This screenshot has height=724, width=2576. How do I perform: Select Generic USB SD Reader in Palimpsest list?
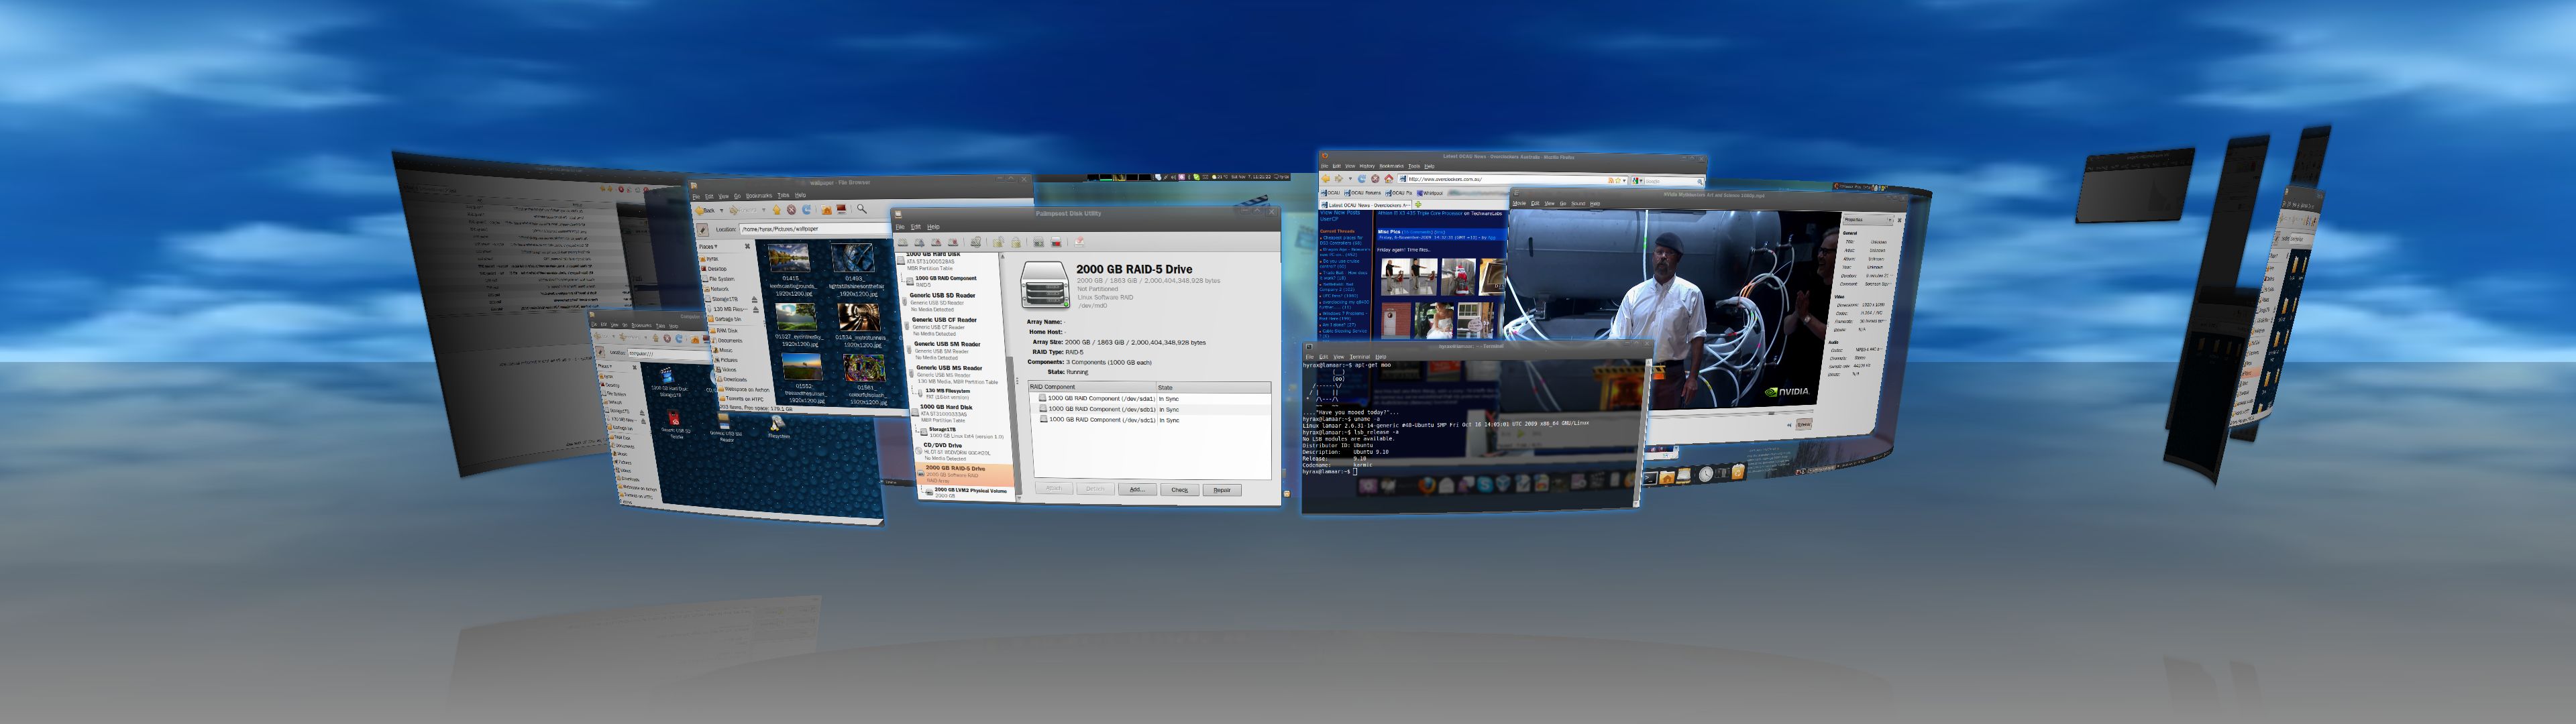953,302
